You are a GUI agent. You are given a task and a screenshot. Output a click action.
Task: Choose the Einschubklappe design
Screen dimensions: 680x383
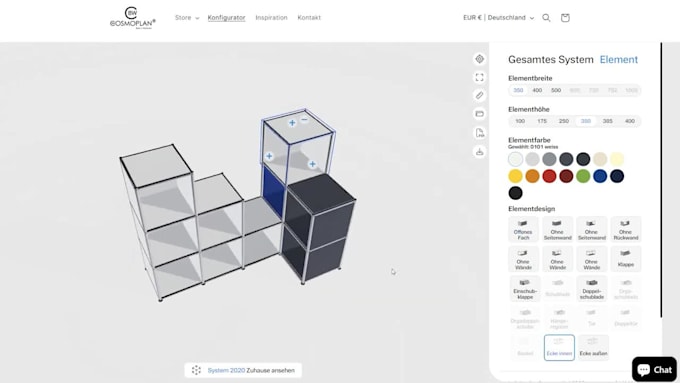coord(525,288)
